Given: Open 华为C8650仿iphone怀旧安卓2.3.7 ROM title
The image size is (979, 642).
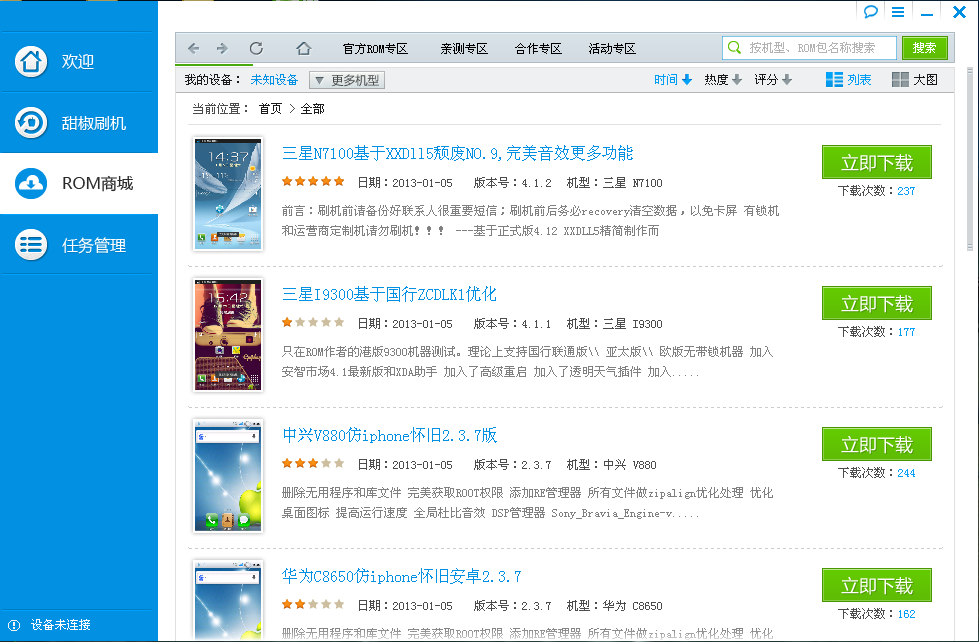Looking at the screenshot, I should pyautogui.click(x=401, y=576).
